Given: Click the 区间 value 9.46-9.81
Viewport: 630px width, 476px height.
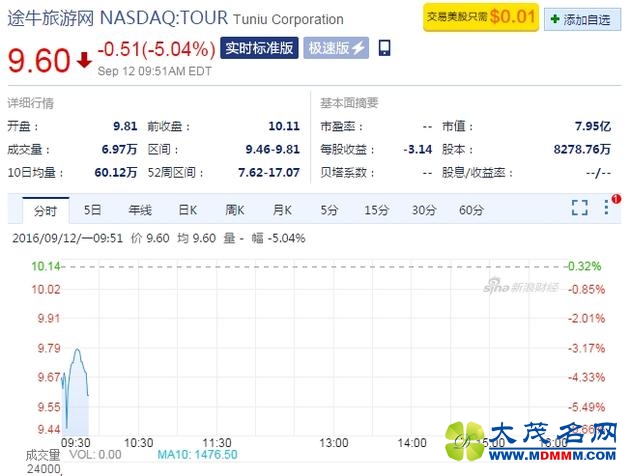Looking at the screenshot, I should pos(273,149).
